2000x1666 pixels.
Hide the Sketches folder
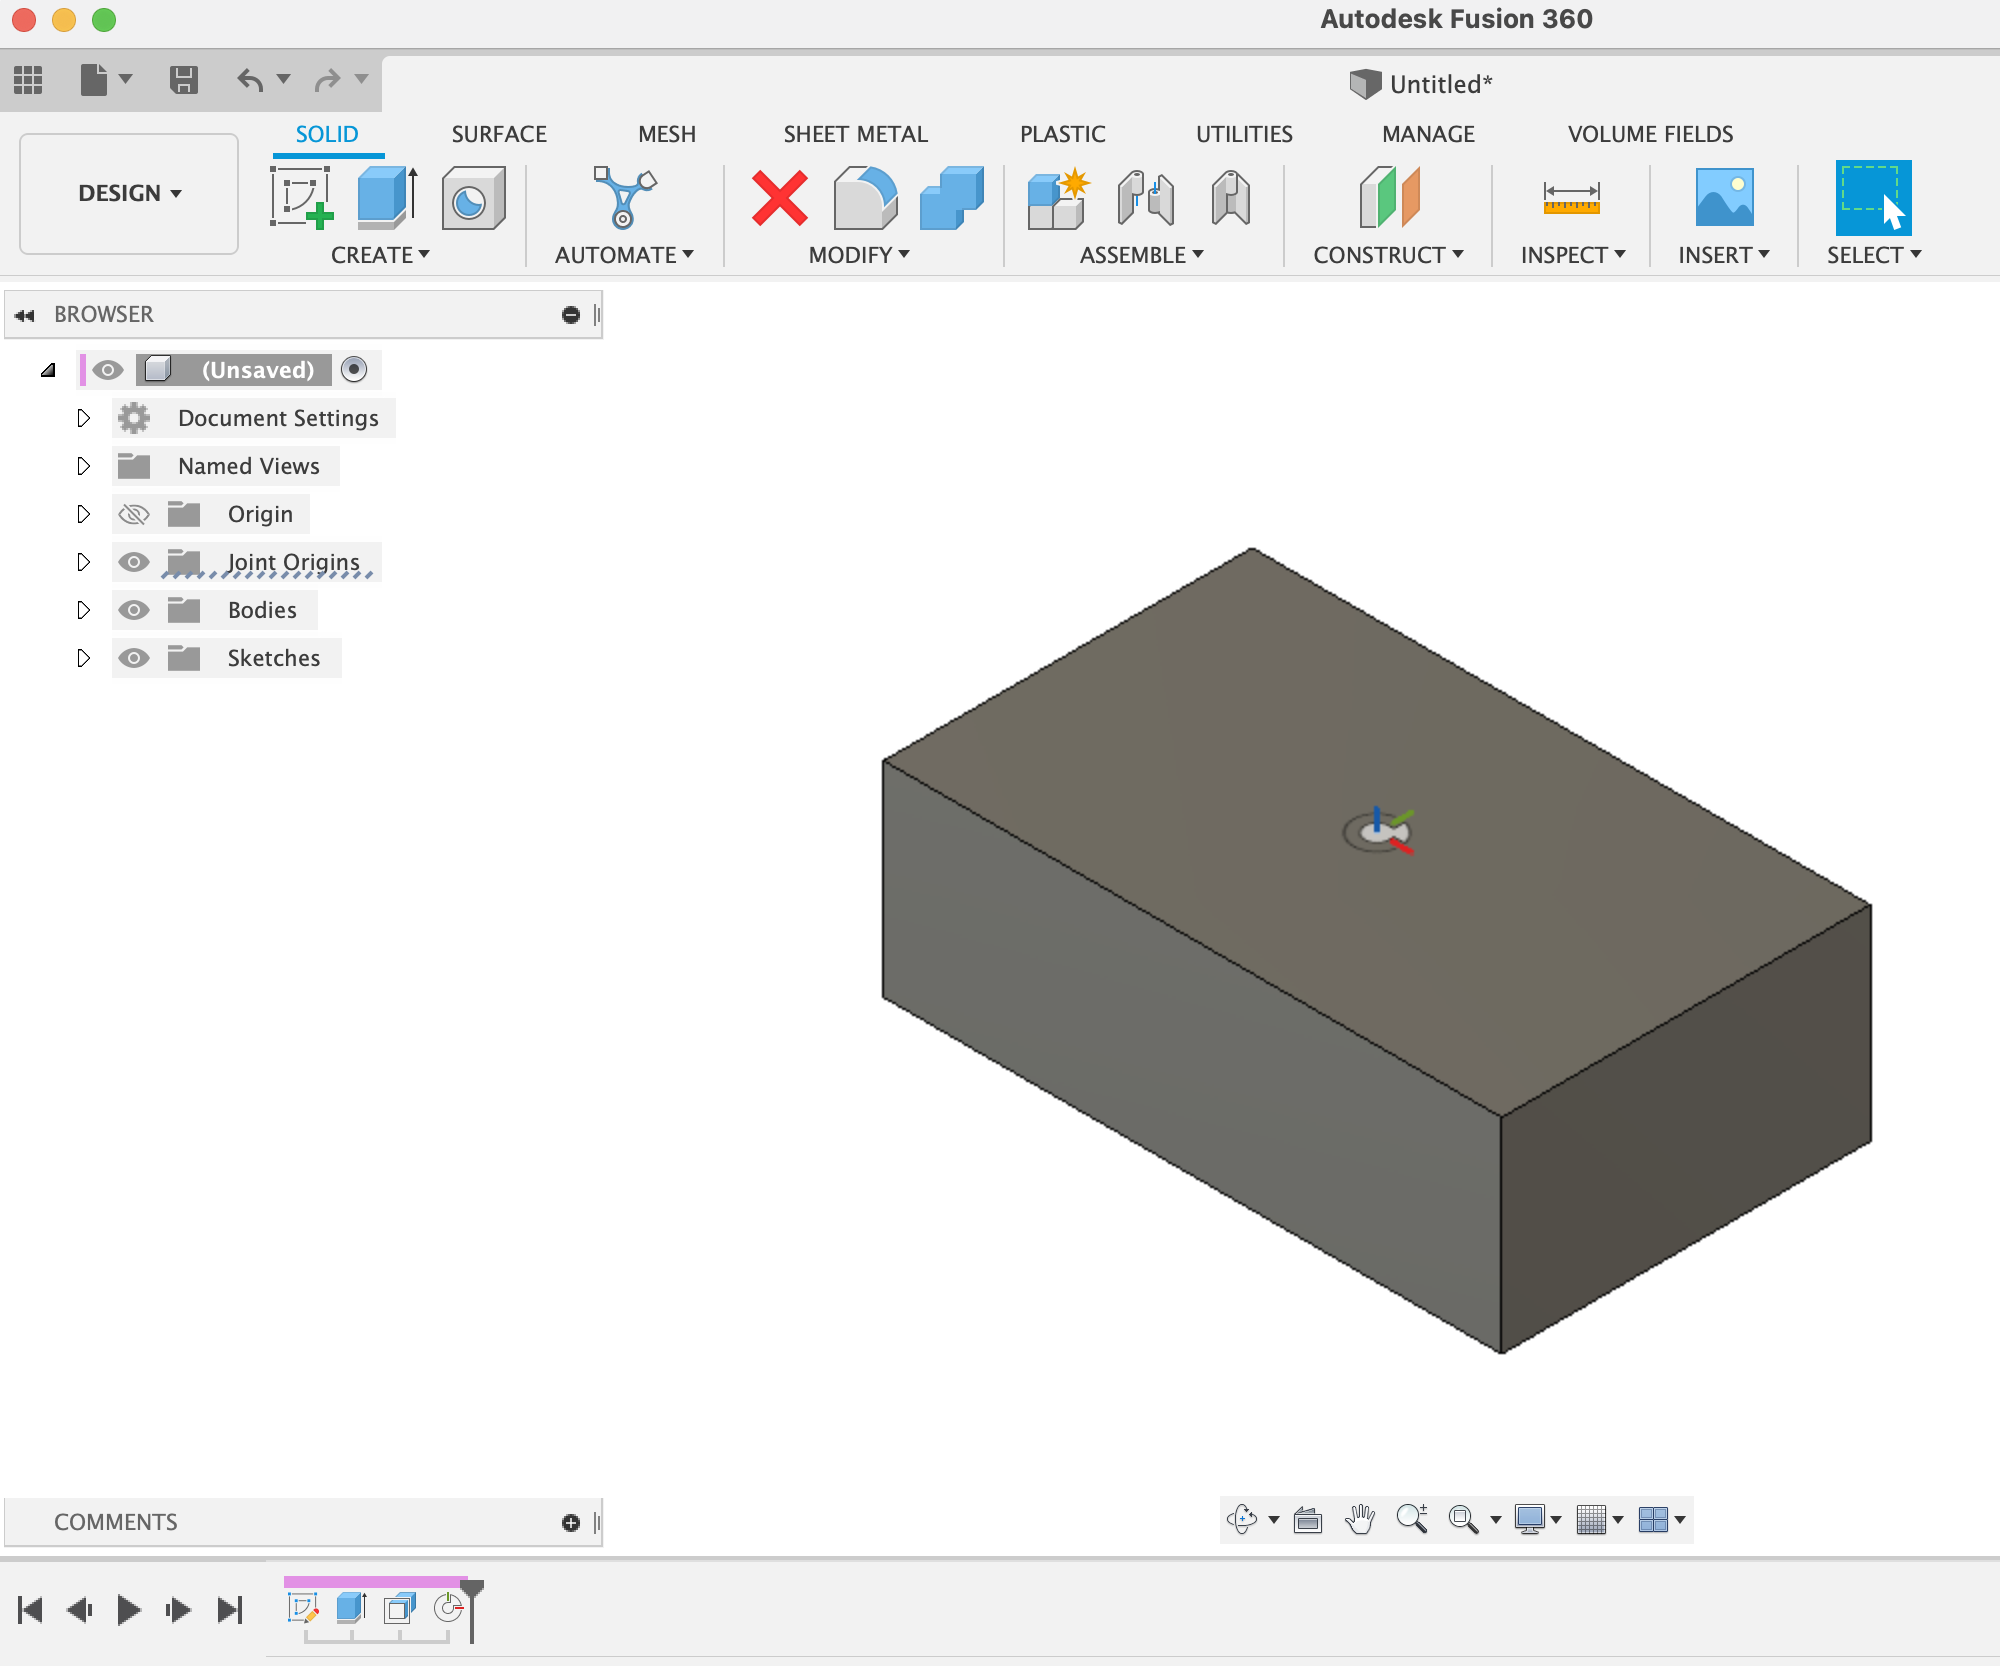tap(135, 657)
